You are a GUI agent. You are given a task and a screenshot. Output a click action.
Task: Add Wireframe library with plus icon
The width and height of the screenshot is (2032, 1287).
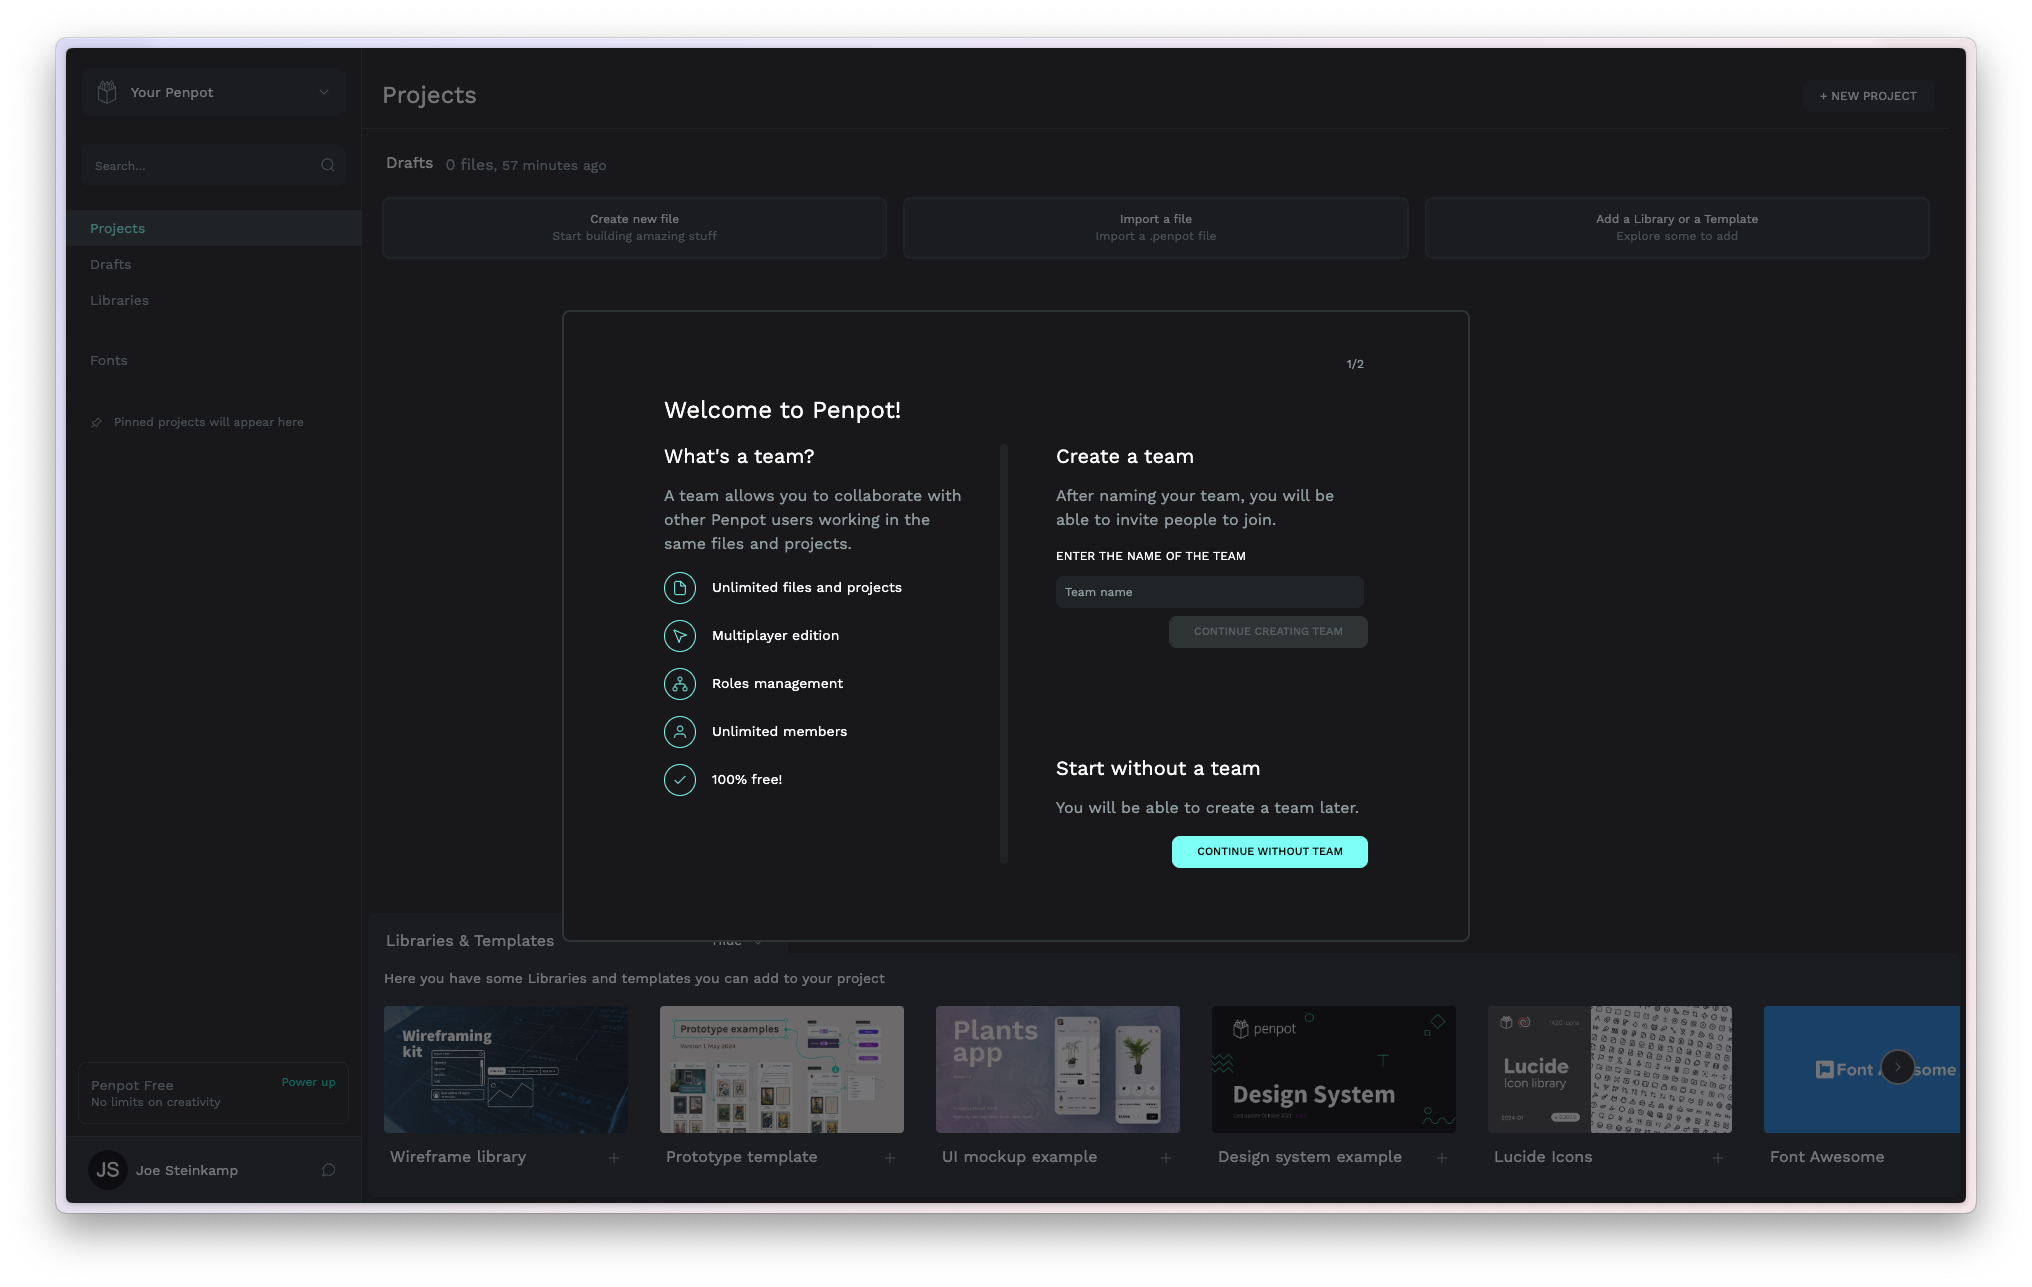click(614, 1158)
